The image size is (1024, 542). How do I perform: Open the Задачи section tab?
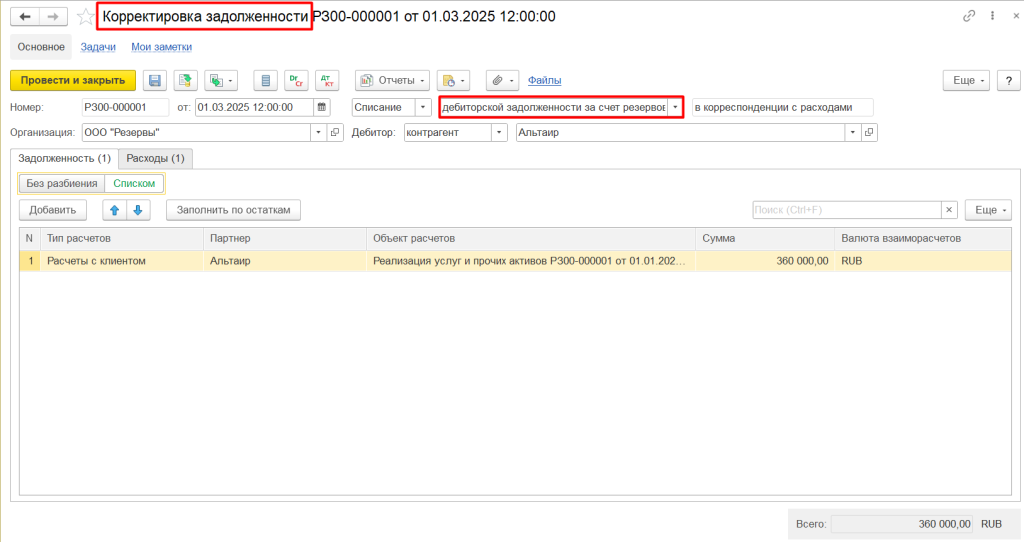(98, 47)
